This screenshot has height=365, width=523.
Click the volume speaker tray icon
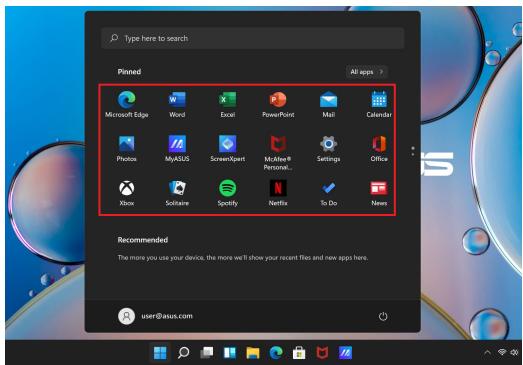tap(514, 352)
